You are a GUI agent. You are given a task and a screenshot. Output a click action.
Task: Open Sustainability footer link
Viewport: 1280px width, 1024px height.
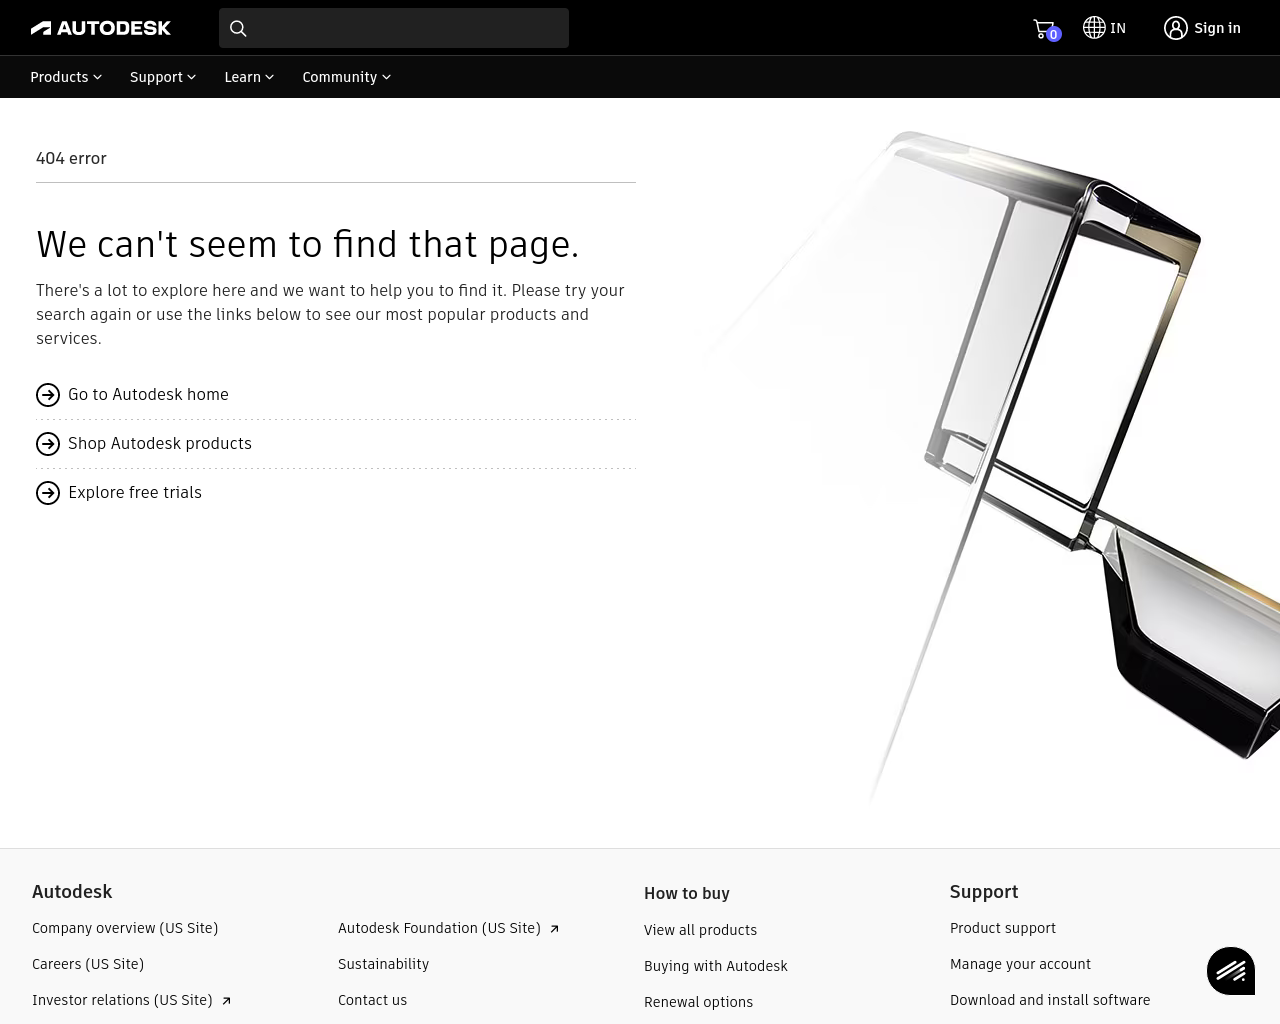pyautogui.click(x=383, y=964)
